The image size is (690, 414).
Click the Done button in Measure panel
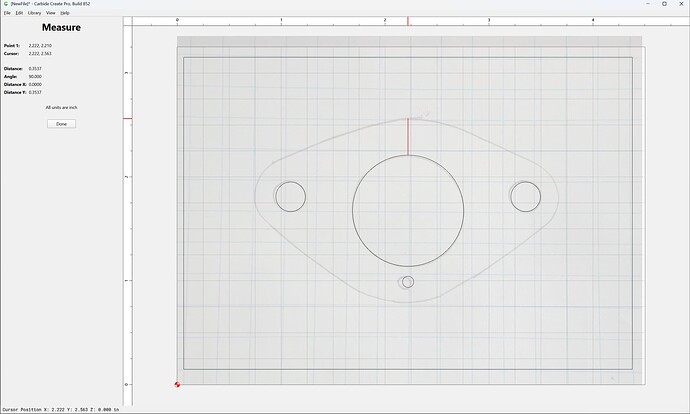pyautogui.click(x=62, y=124)
